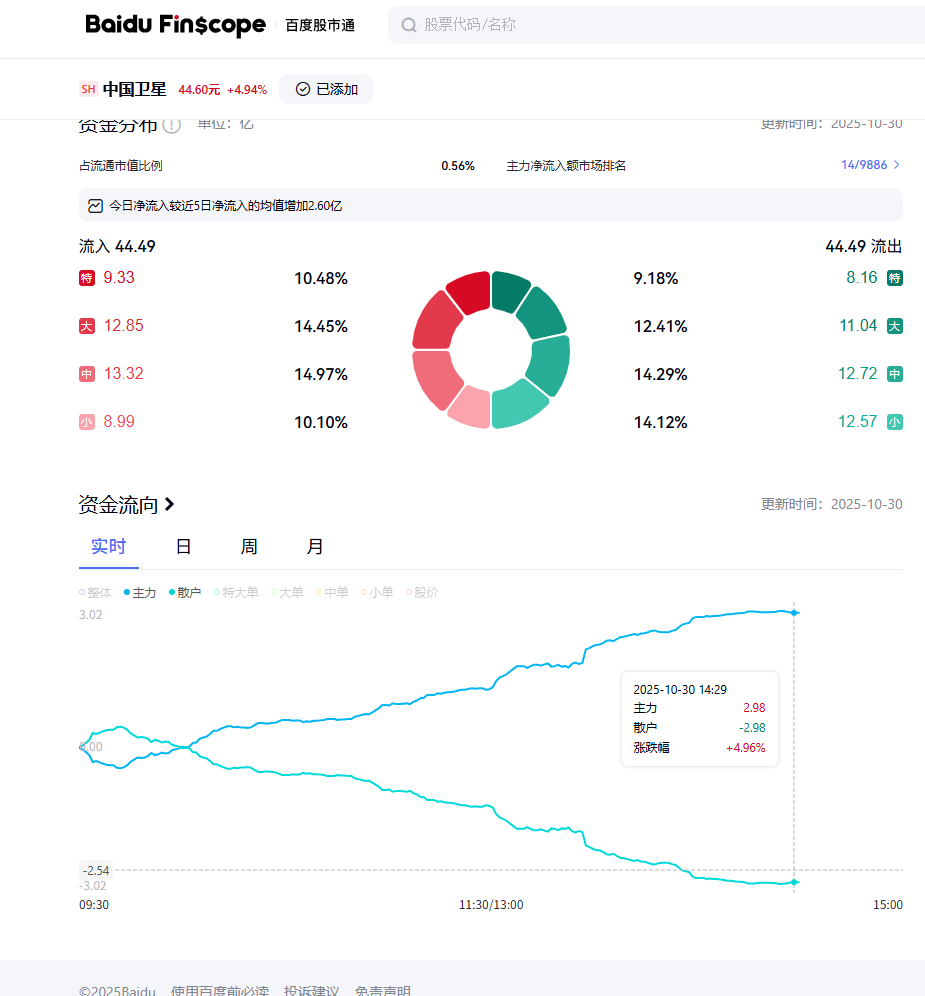Click the 13.32 medium inflow value

click(x=124, y=374)
